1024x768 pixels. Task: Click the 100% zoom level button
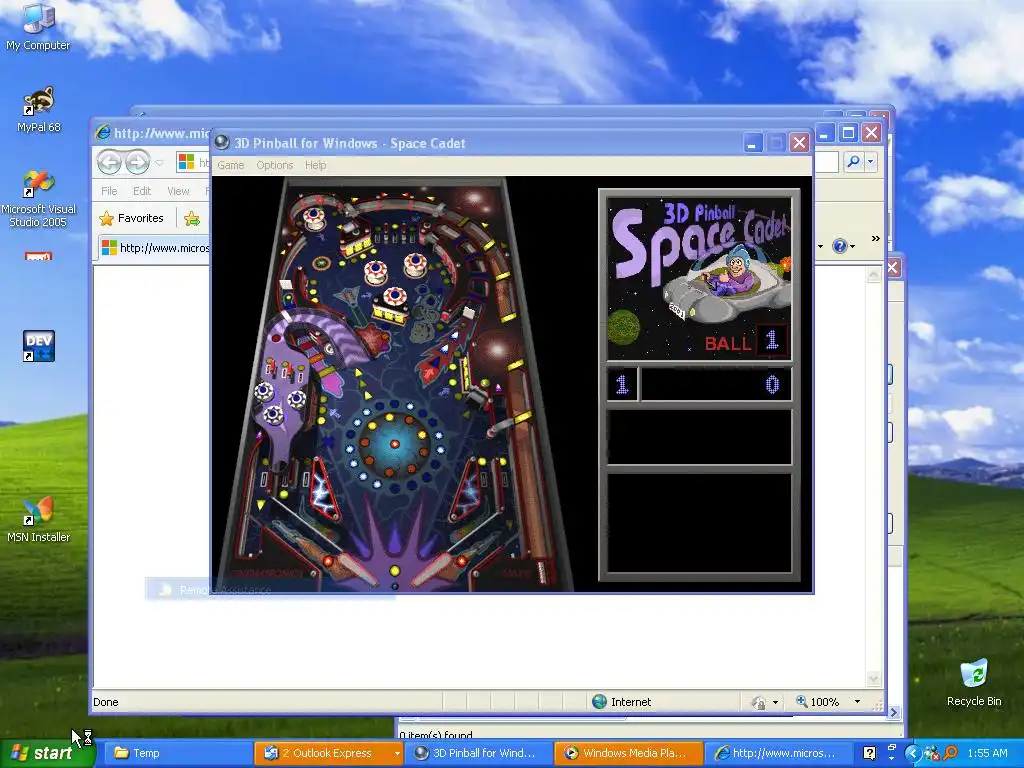(818, 701)
